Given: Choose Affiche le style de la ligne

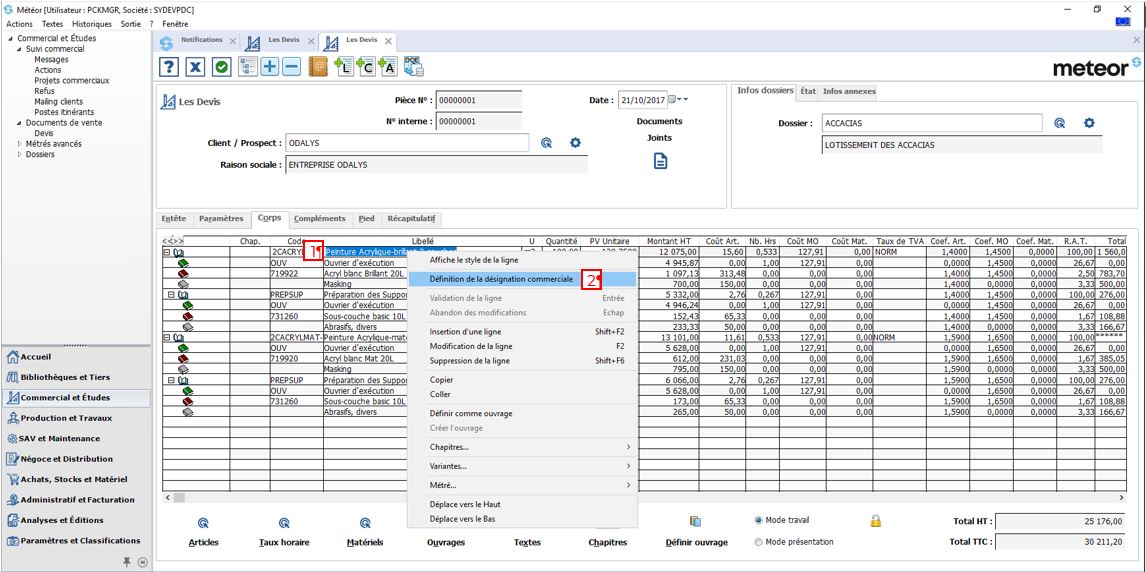Looking at the screenshot, I should (x=523, y=259).
